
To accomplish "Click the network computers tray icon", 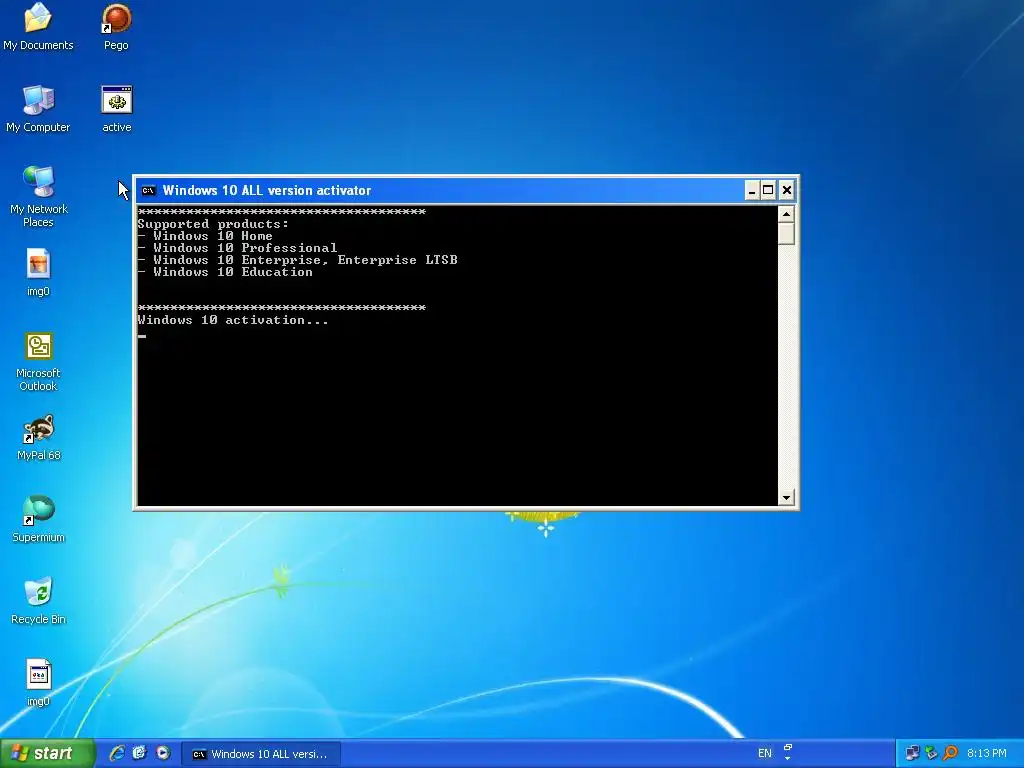I will [x=912, y=753].
